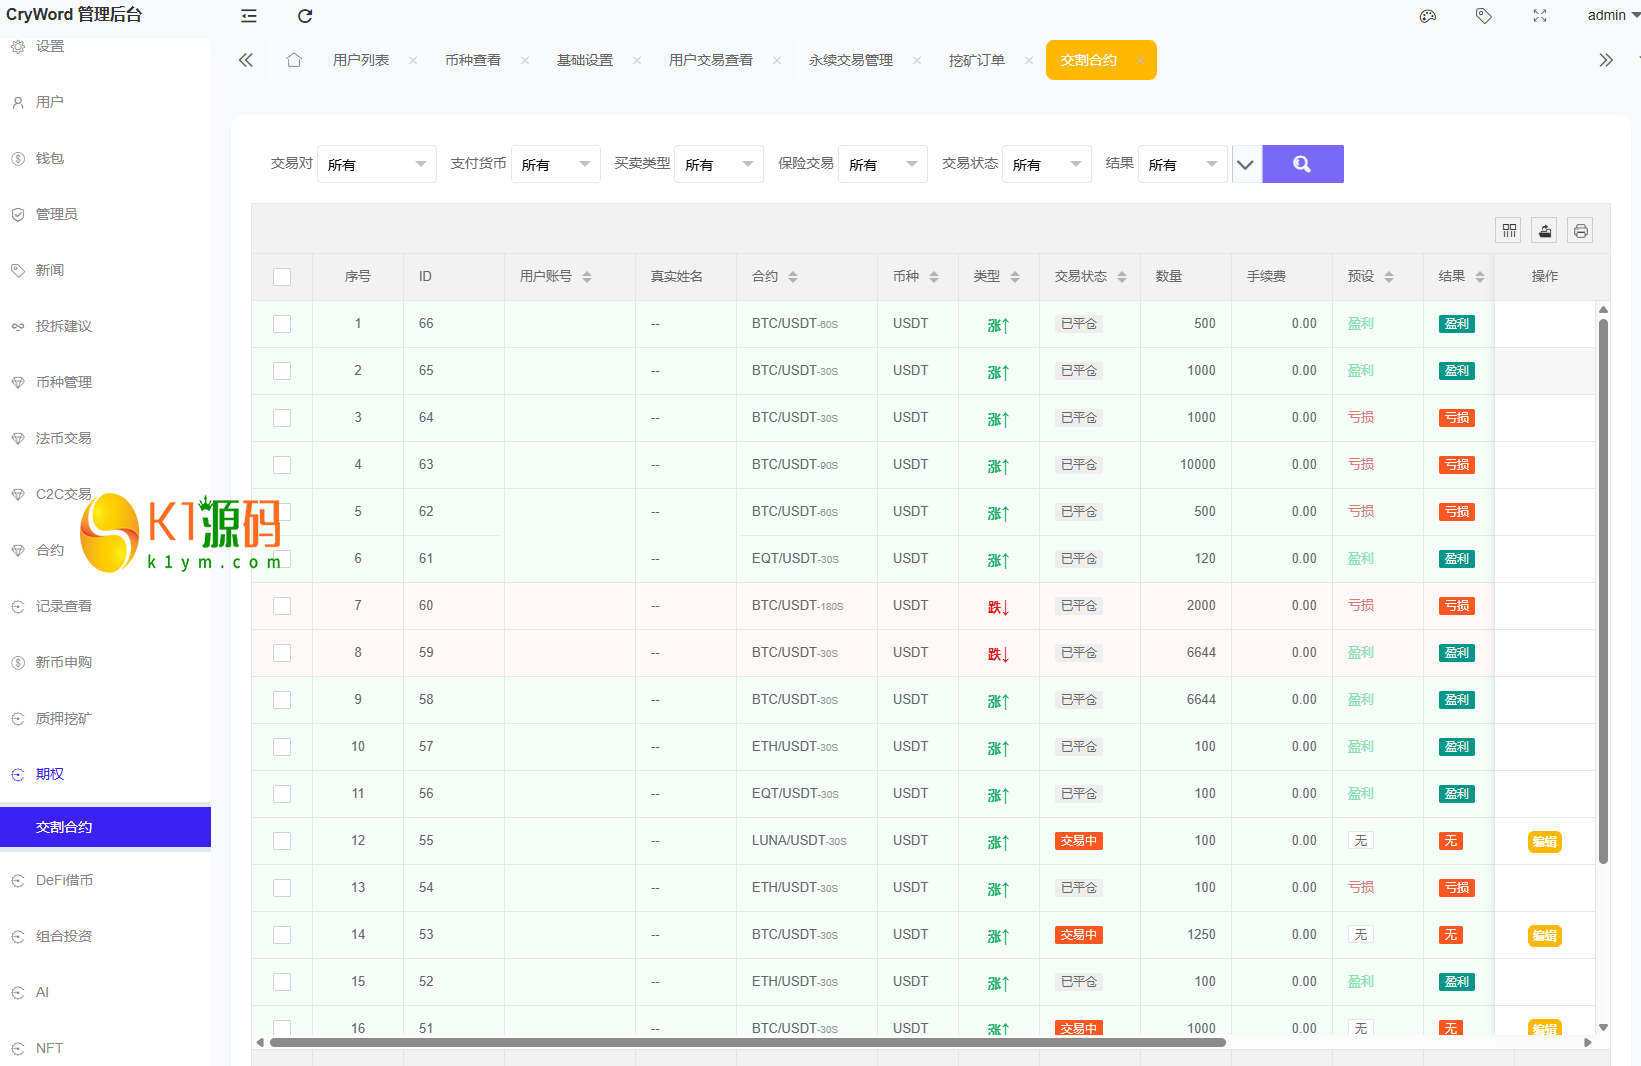Open the 交易对 dropdown
The height and width of the screenshot is (1066, 1641).
click(x=376, y=164)
